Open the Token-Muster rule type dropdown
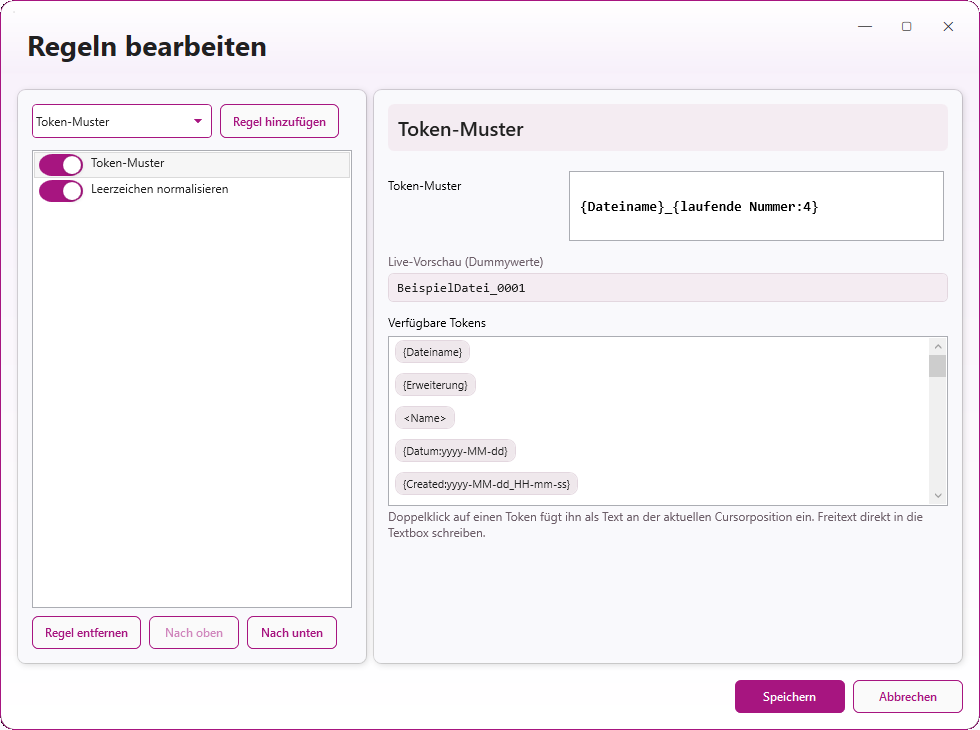 [122, 122]
